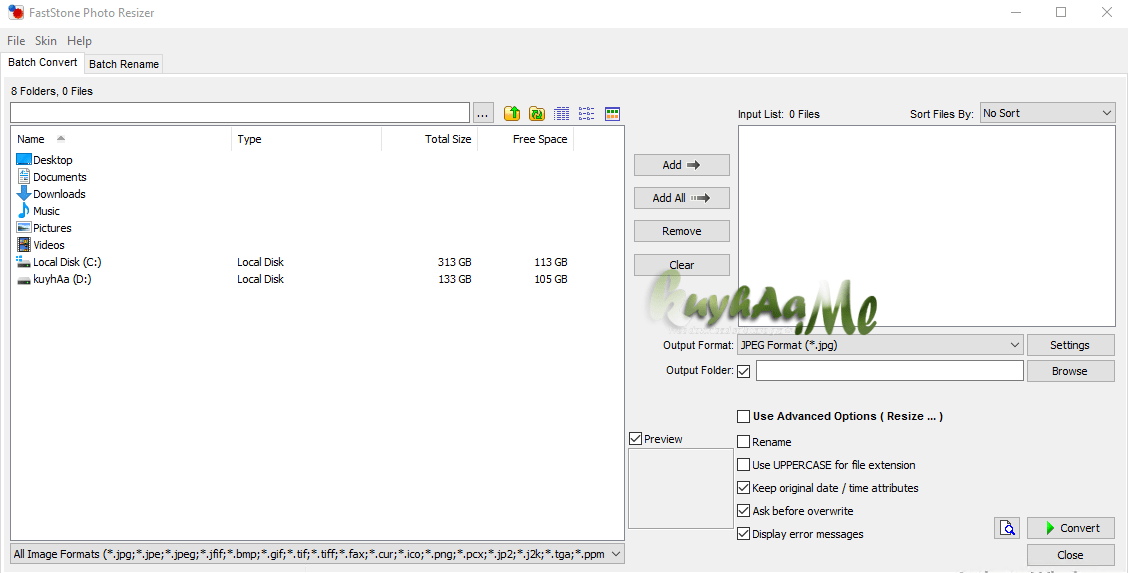Switch to the Batch Convert tab
This screenshot has height=573, width=1128.
point(42,63)
